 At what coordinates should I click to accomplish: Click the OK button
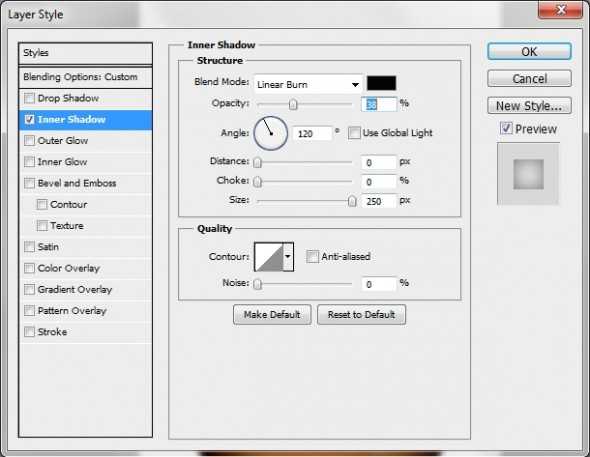[x=529, y=52]
